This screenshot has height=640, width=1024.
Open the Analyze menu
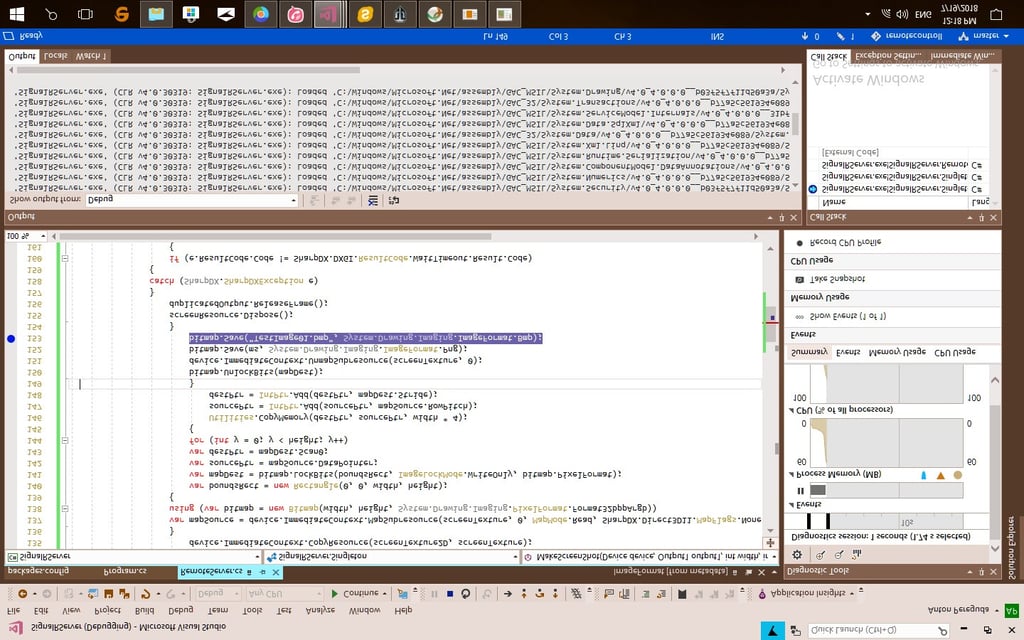coord(320,610)
